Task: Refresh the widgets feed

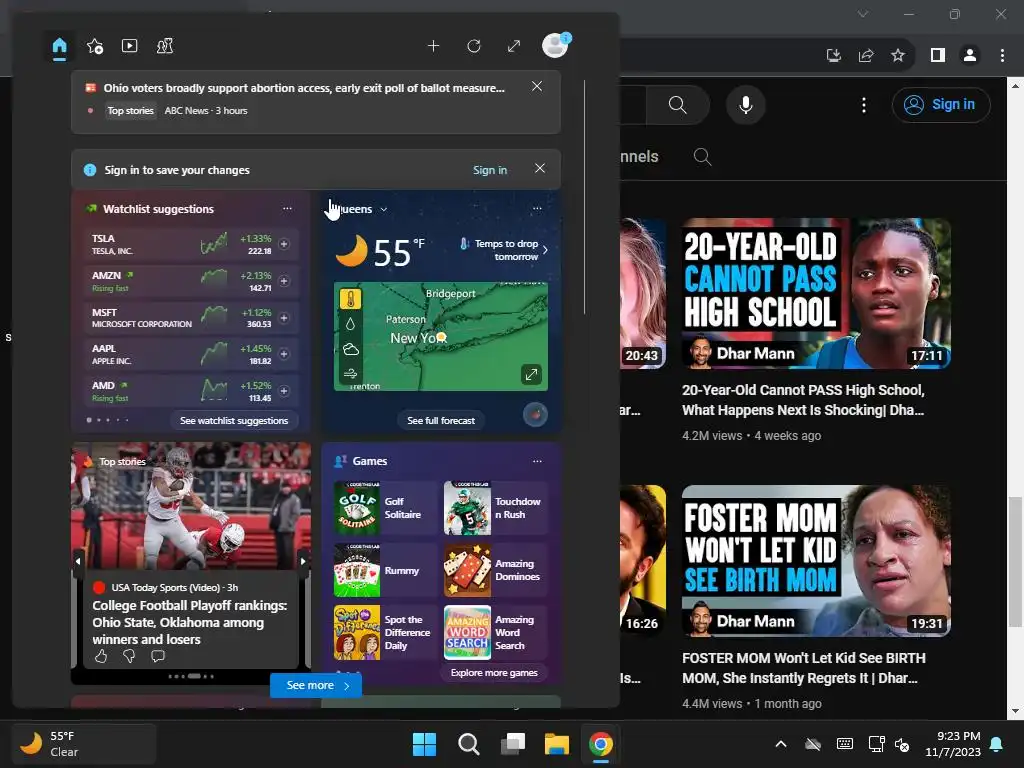Action: pyautogui.click(x=474, y=46)
